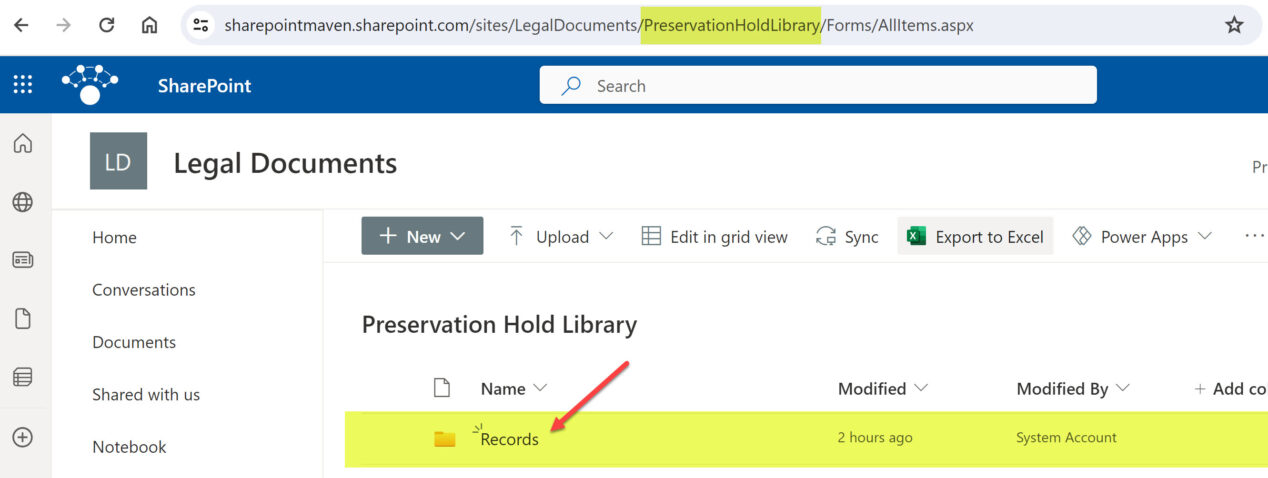Image resolution: width=1268 pixels, height=478 pixels.
Task: Select Shared with us in navigation
Action: pos(146,394)
